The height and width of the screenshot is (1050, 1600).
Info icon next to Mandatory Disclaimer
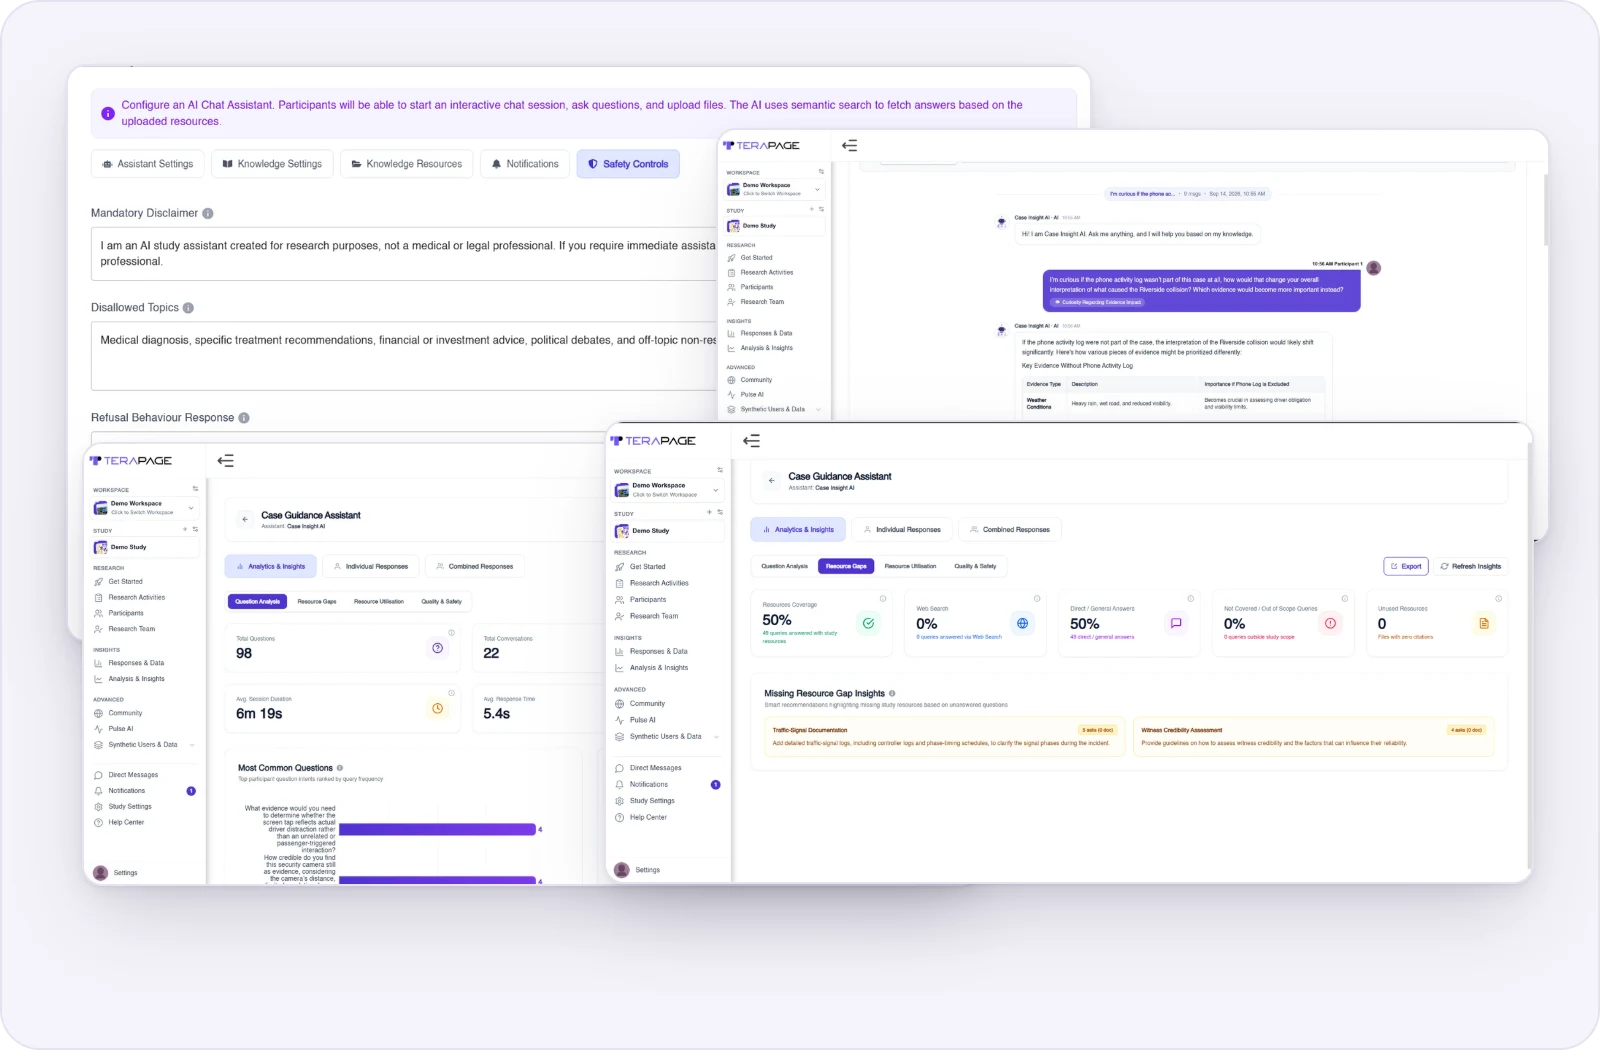coord(208,213)
